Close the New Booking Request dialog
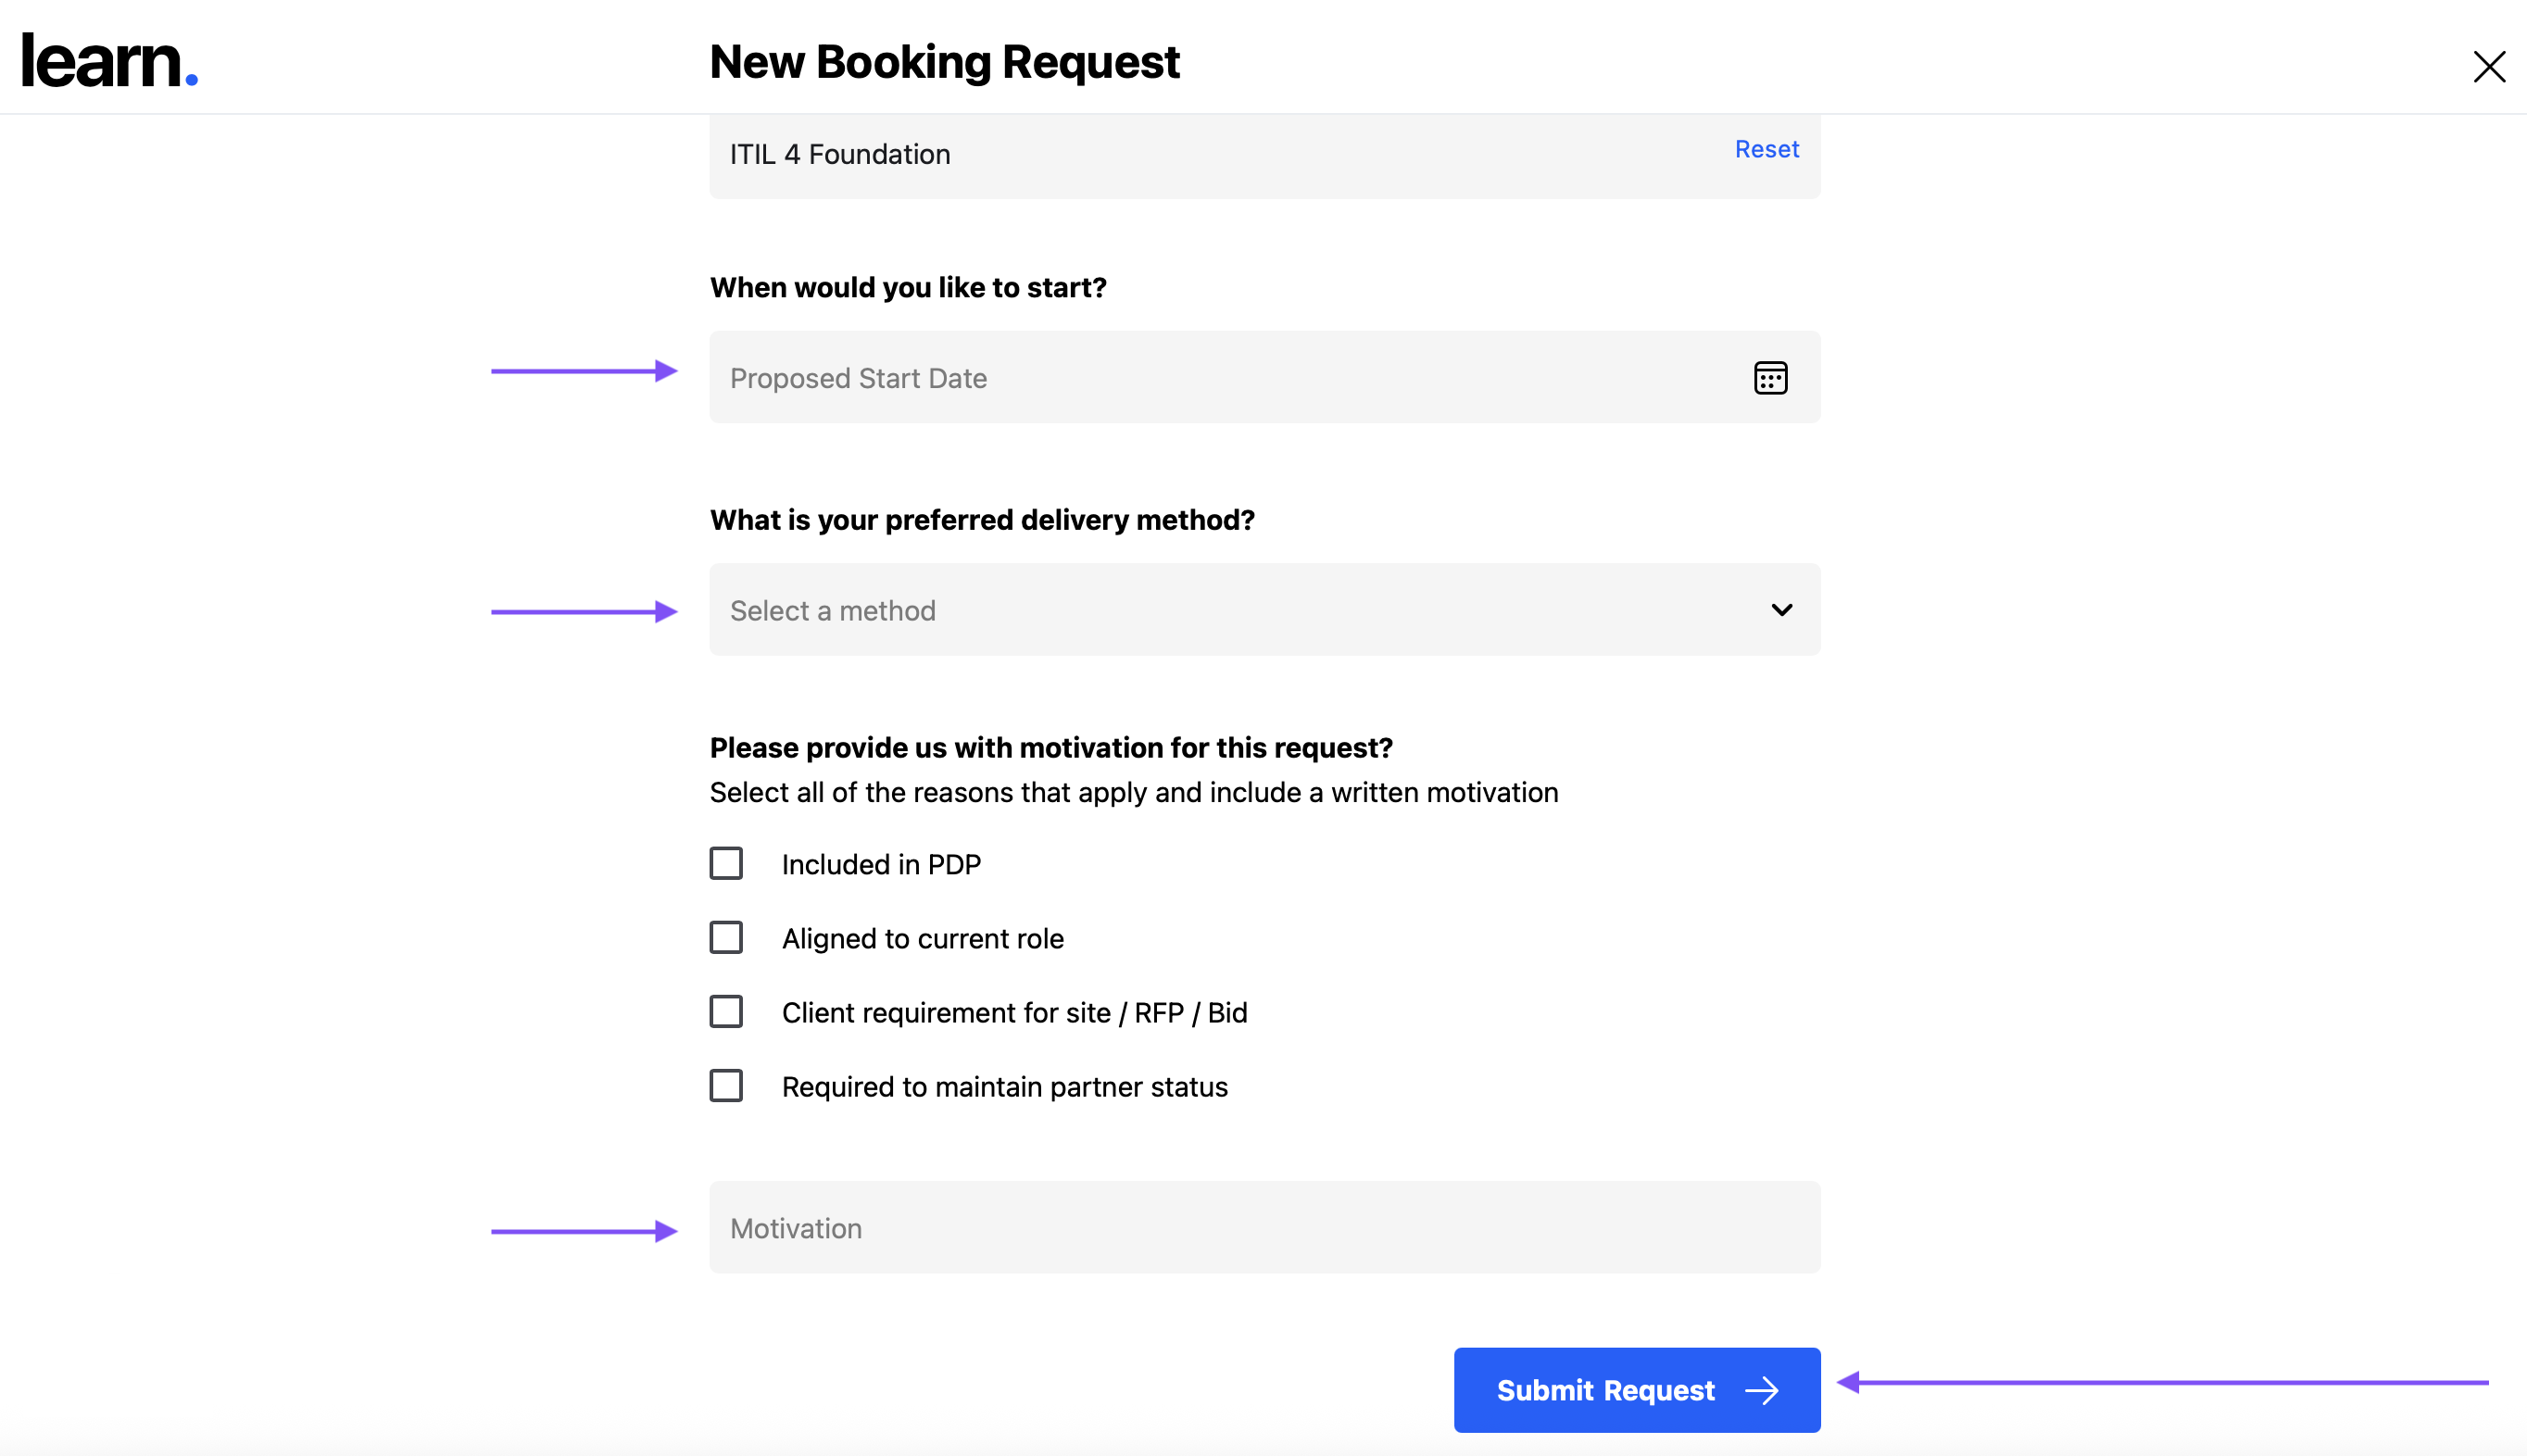Screen dimensions: 2527x1456 click(x=2488, y=67)
